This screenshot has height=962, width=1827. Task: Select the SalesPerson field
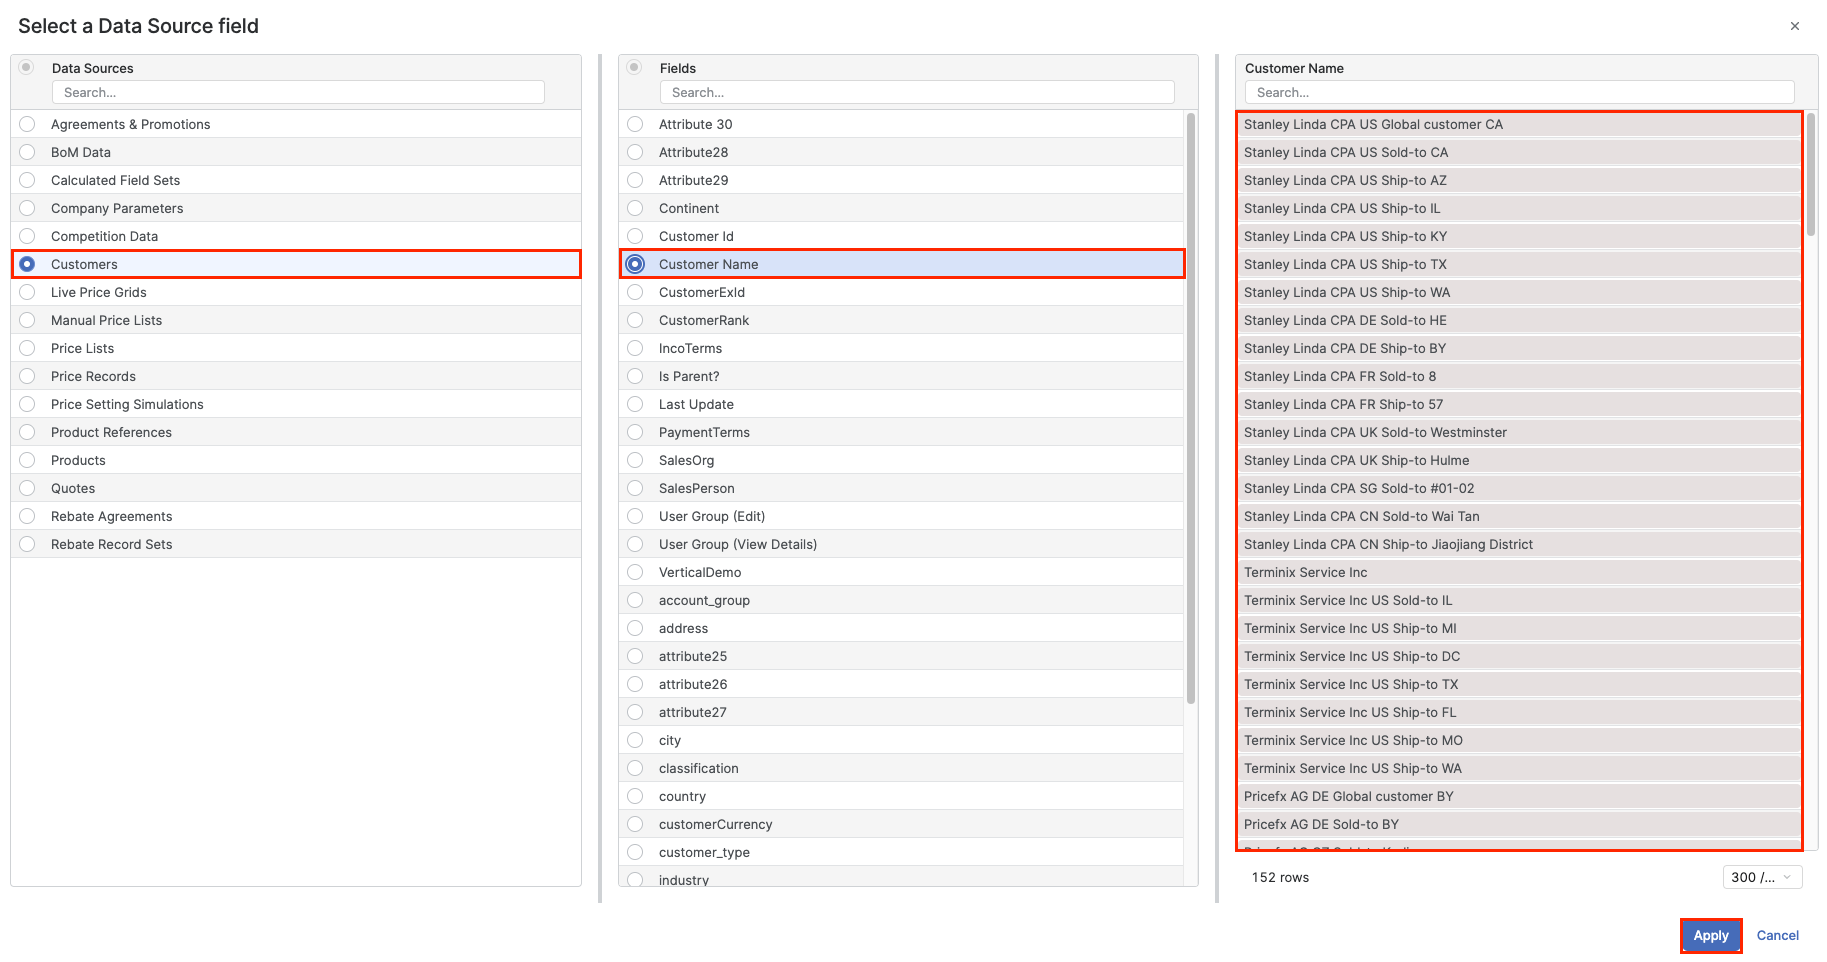tap(635, 488)
